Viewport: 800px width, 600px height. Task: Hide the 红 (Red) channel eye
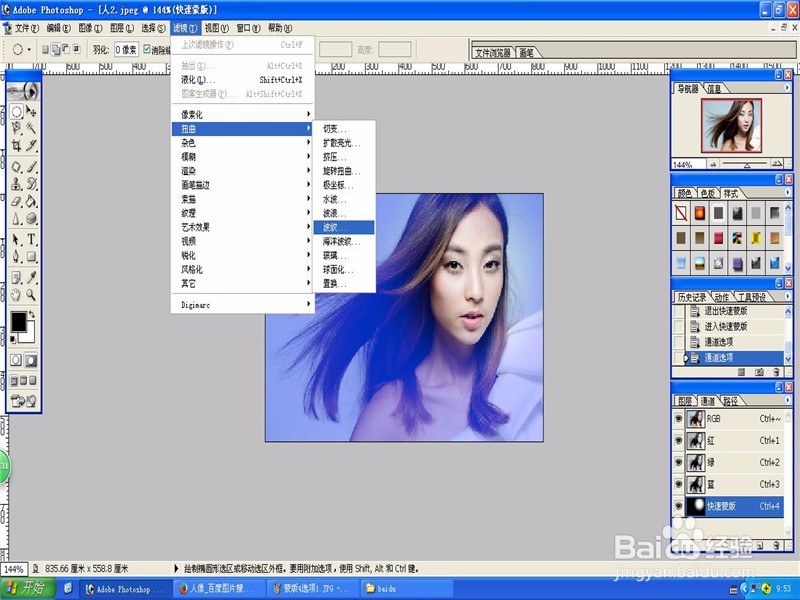(x=679, y=440)
